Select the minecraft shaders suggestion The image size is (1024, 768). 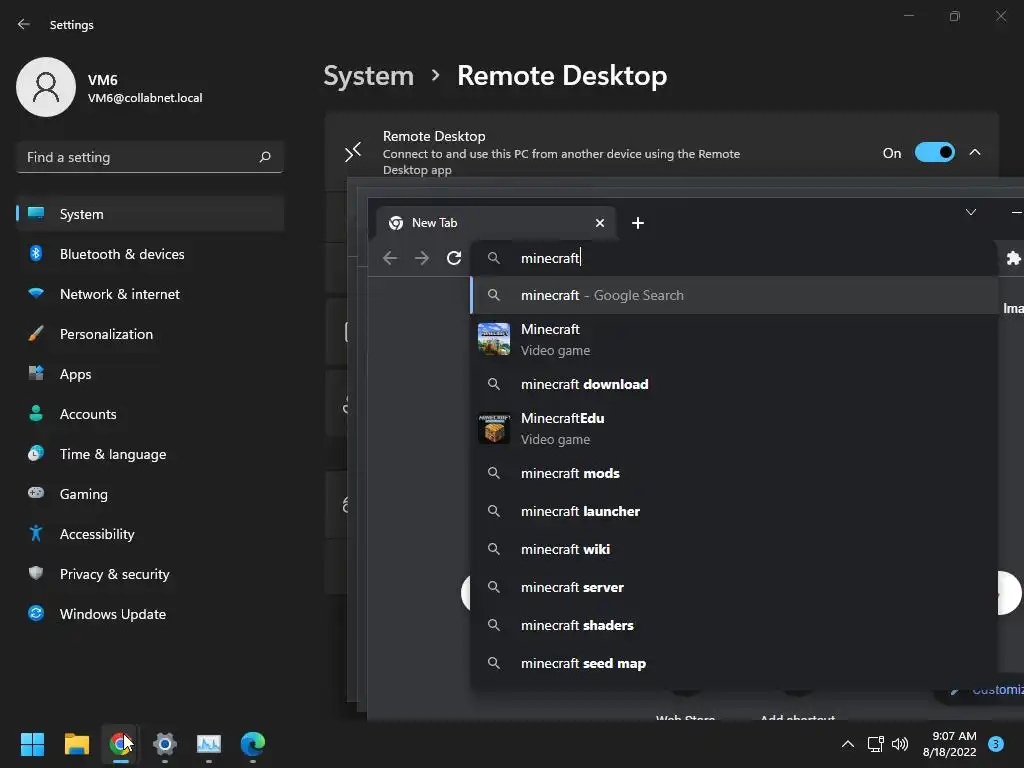tap(734, 625)
